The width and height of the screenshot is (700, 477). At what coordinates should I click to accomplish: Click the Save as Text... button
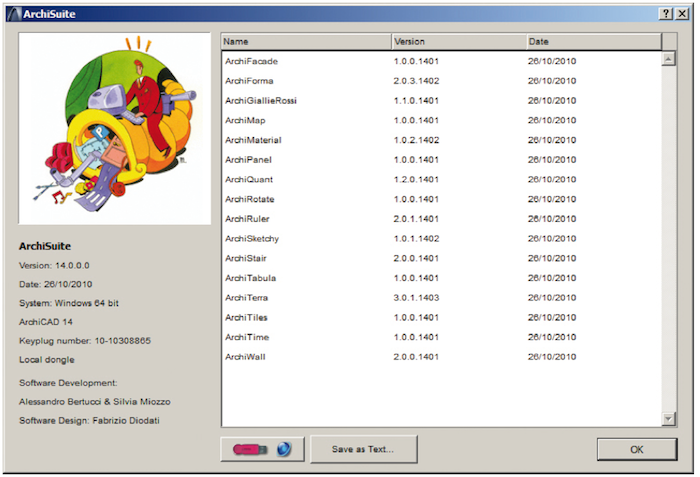[x=363, y=449]
